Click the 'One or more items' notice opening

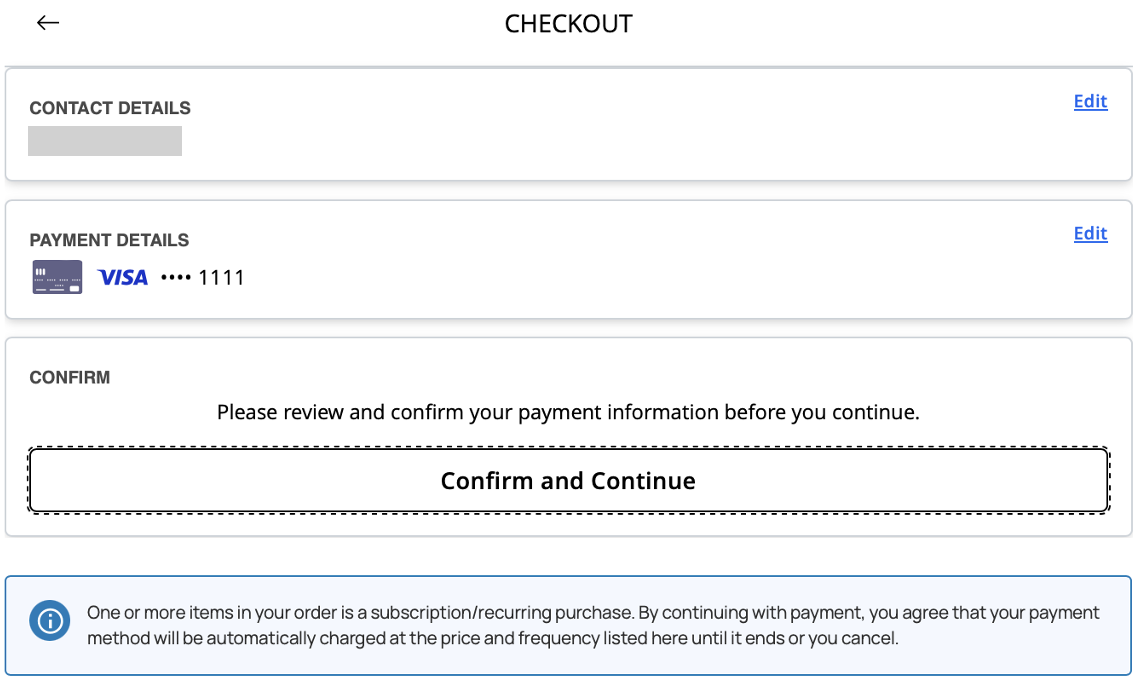click(x=150, y=612)
